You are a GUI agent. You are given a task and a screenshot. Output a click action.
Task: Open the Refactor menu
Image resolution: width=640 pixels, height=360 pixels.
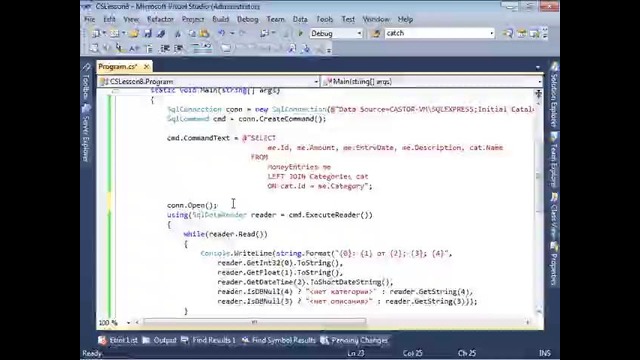pyautogui.click(x=160, y=19)
